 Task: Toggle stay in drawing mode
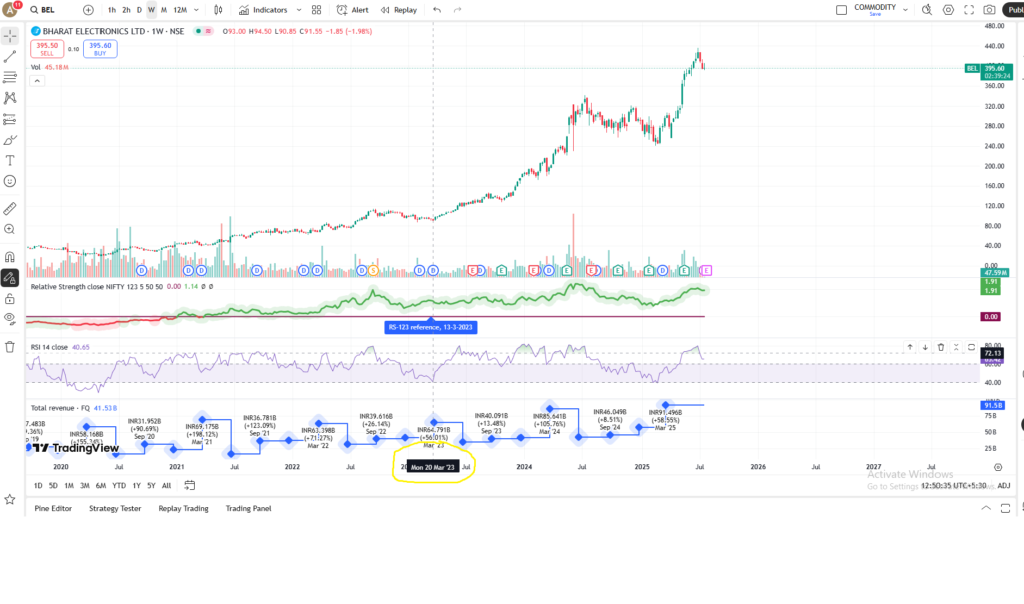pyautogui.click(x=10, y=278)
